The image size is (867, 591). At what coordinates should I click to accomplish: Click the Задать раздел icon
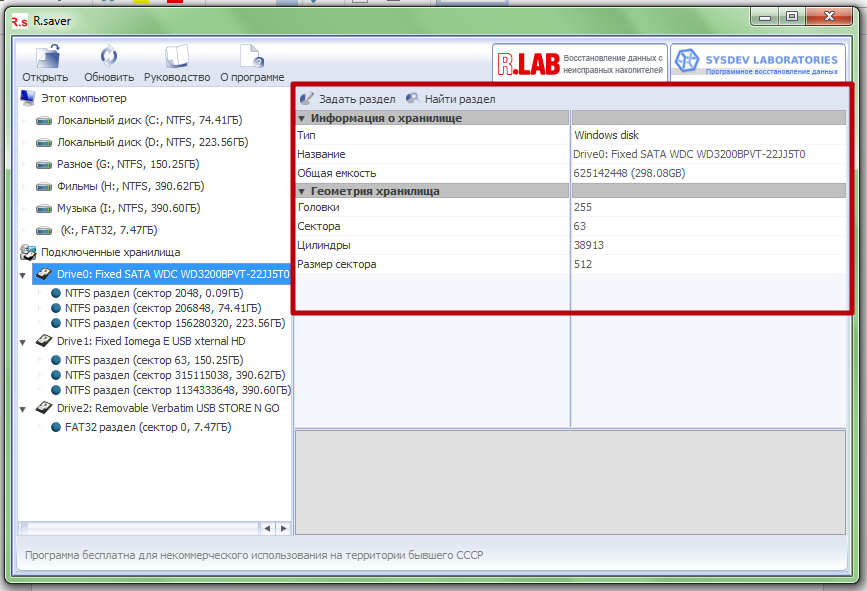tap(308, 99)
